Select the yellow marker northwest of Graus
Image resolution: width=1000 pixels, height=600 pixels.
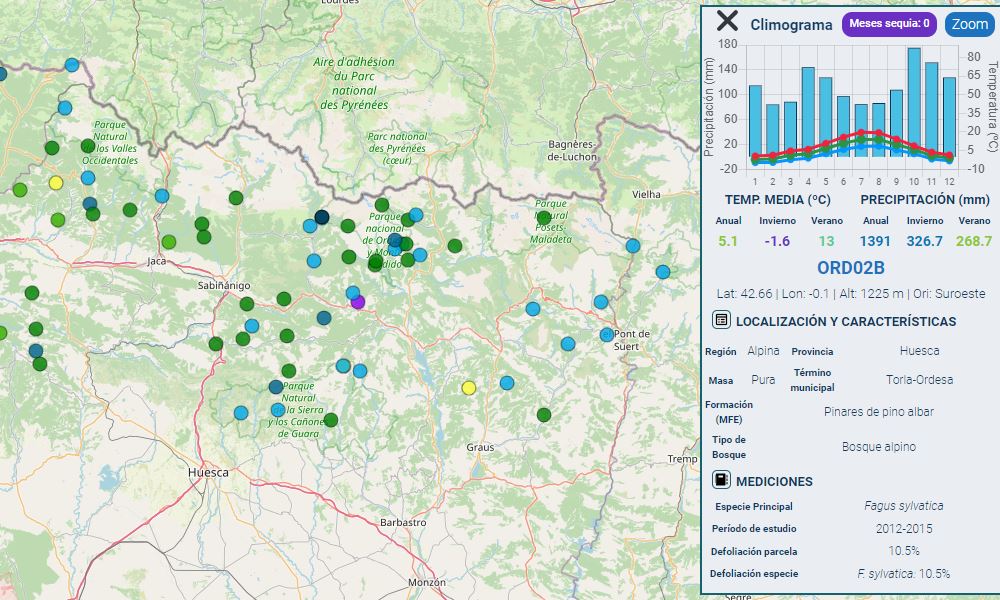[x=469, y=388]
